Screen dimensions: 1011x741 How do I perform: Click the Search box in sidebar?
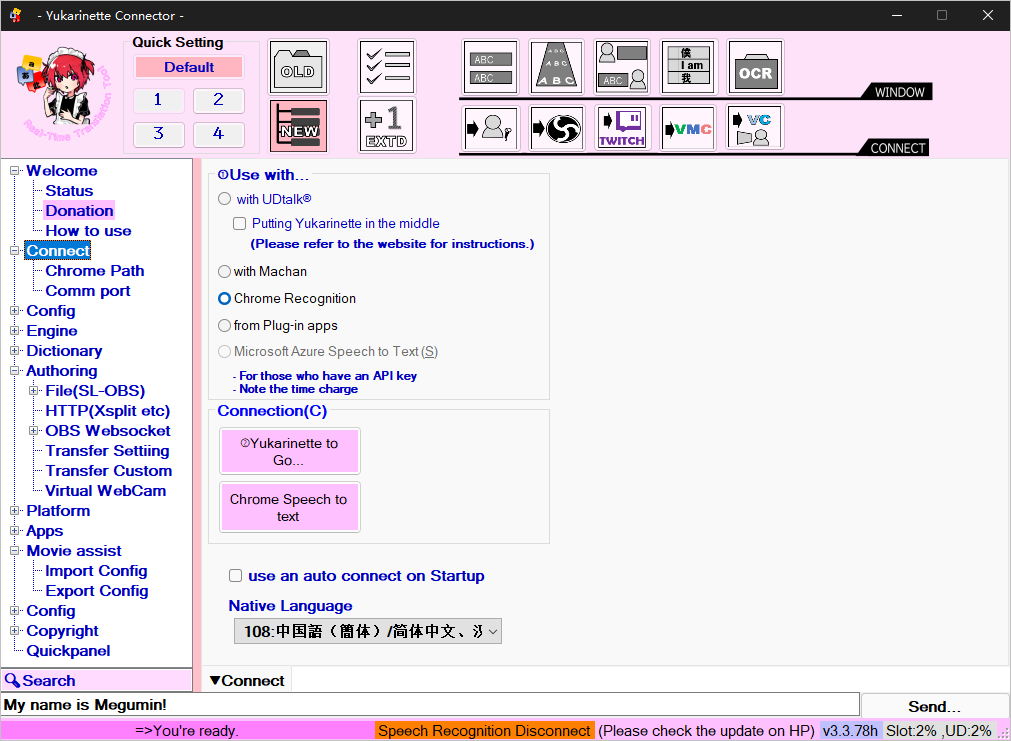click(x=97, y=680)
